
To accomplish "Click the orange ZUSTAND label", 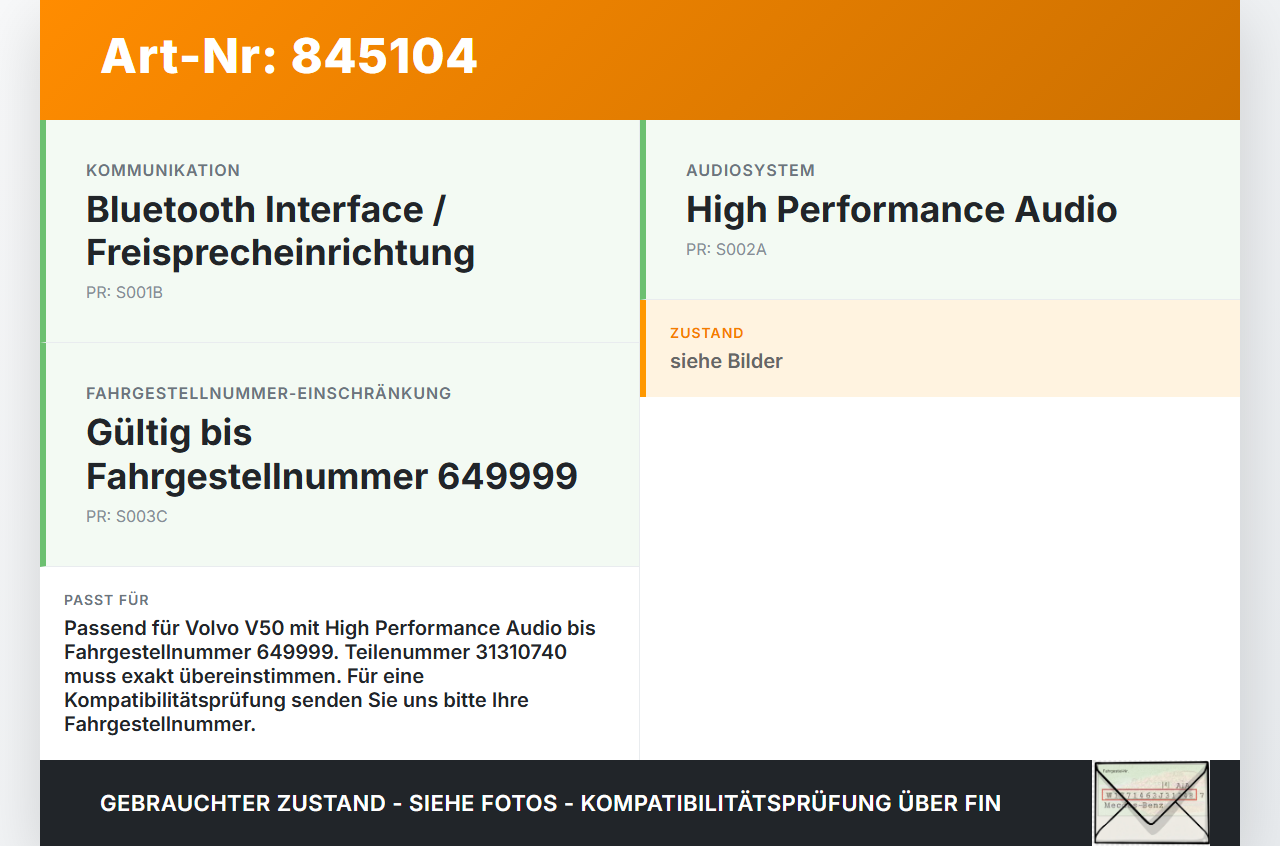I will [707, 333].
